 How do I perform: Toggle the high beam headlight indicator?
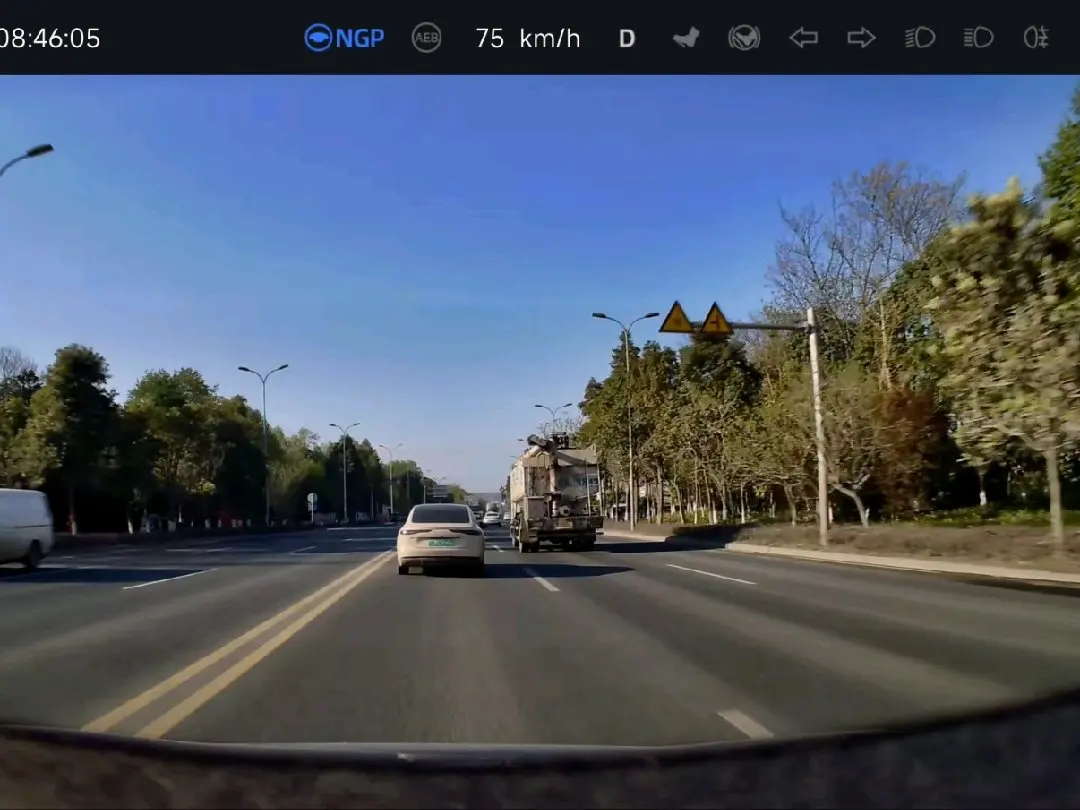point(978,38)
